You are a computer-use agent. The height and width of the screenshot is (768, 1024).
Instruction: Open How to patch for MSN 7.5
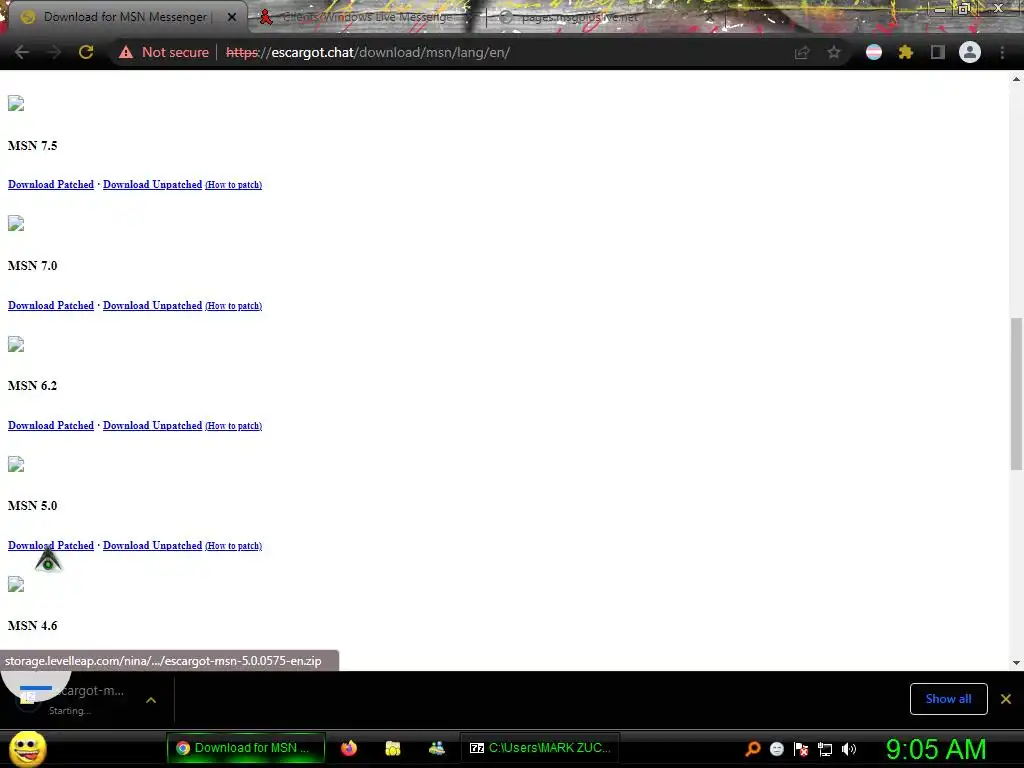click(x=234, y=185)
